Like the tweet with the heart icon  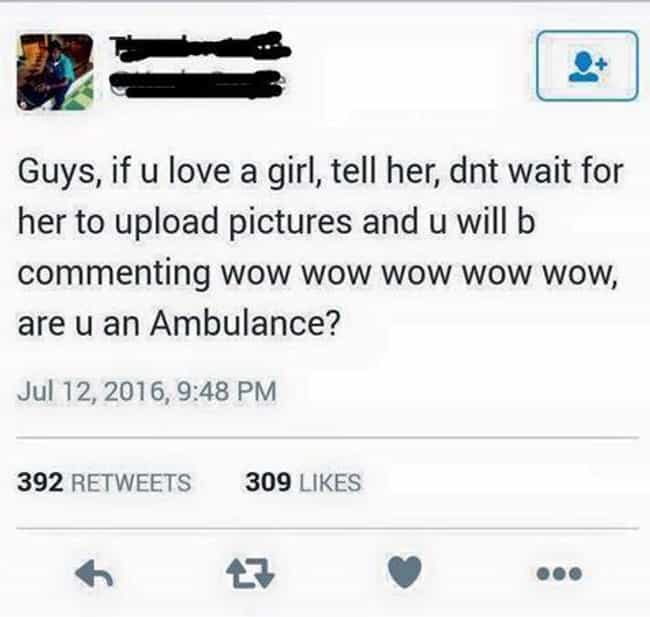(x=405, y=573)
